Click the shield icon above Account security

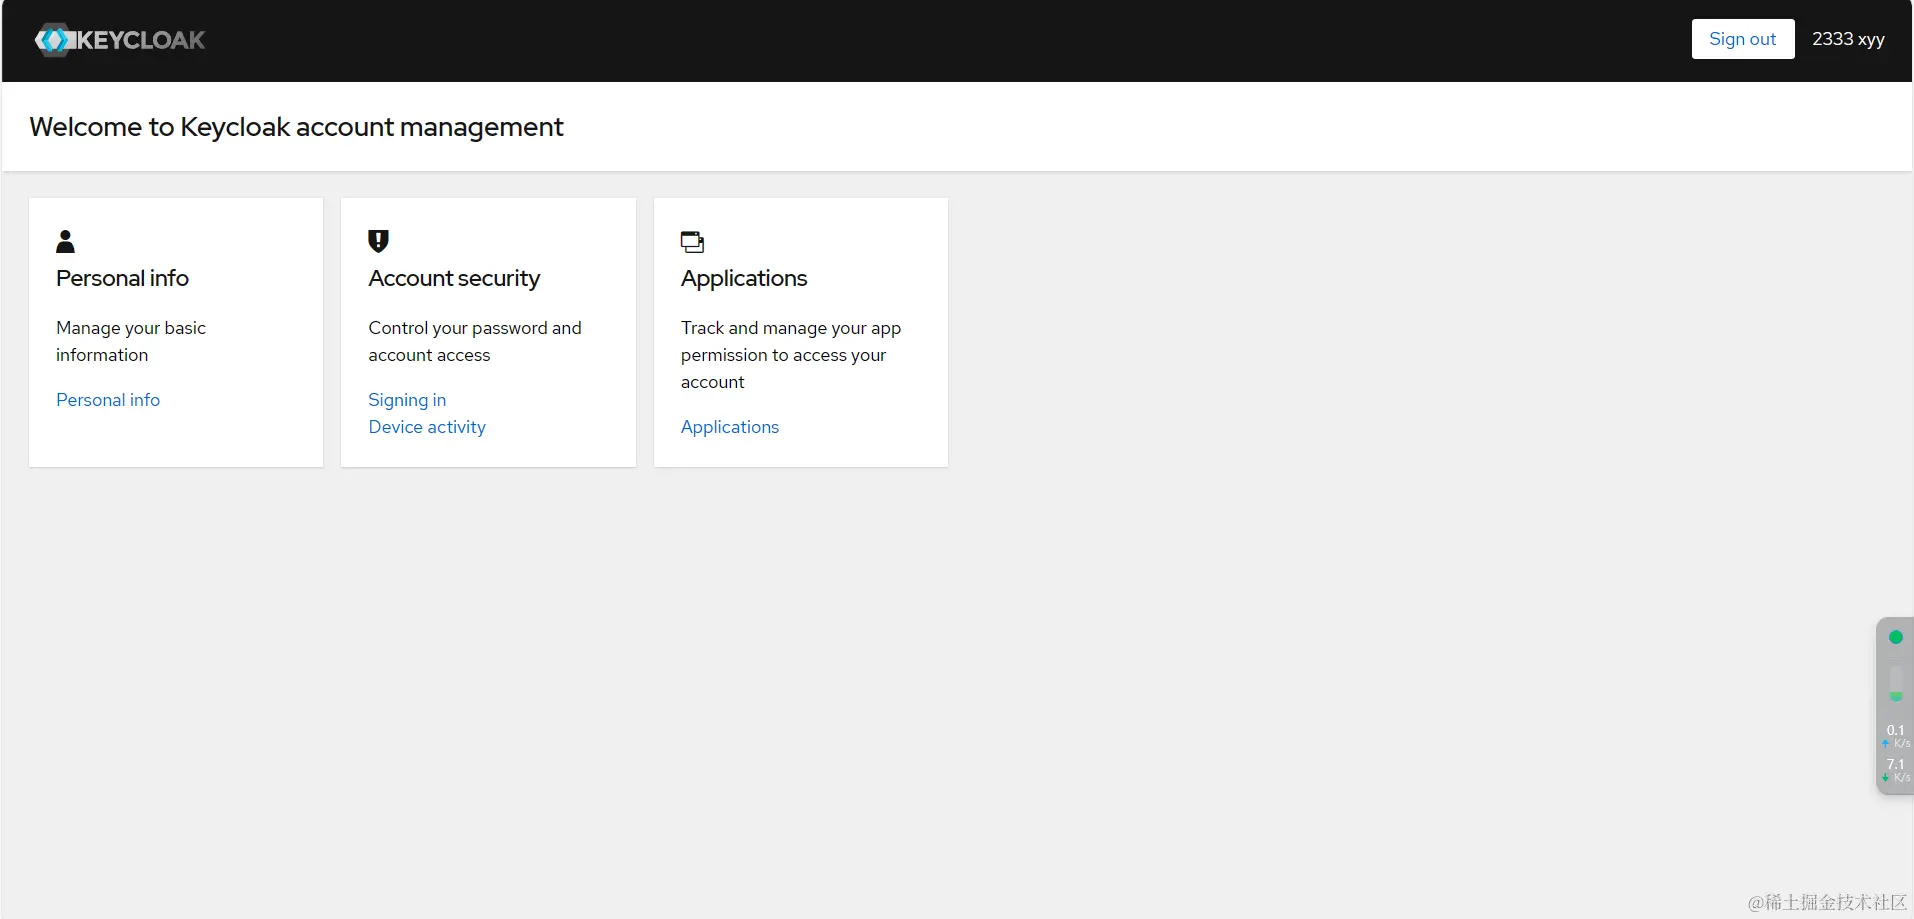(378, 241)
